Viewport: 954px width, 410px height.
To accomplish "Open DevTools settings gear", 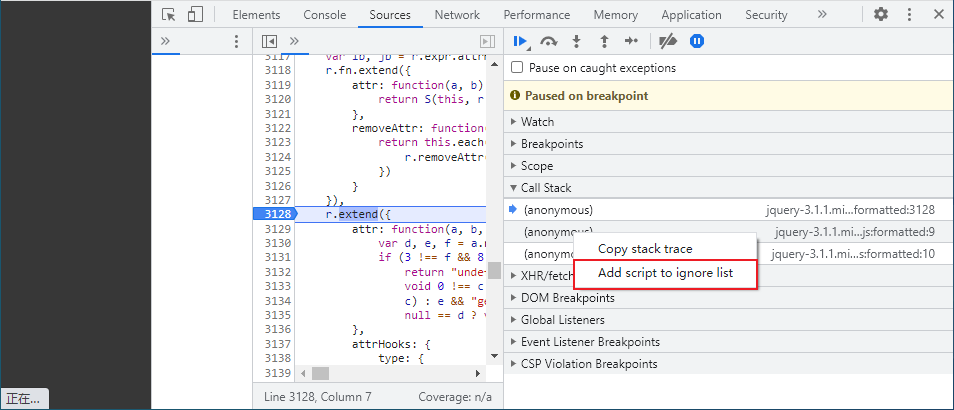I will [x=880, y=15].
